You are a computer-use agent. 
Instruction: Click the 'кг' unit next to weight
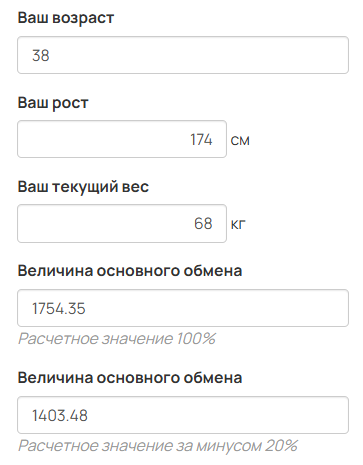click(x=238, y=224)
